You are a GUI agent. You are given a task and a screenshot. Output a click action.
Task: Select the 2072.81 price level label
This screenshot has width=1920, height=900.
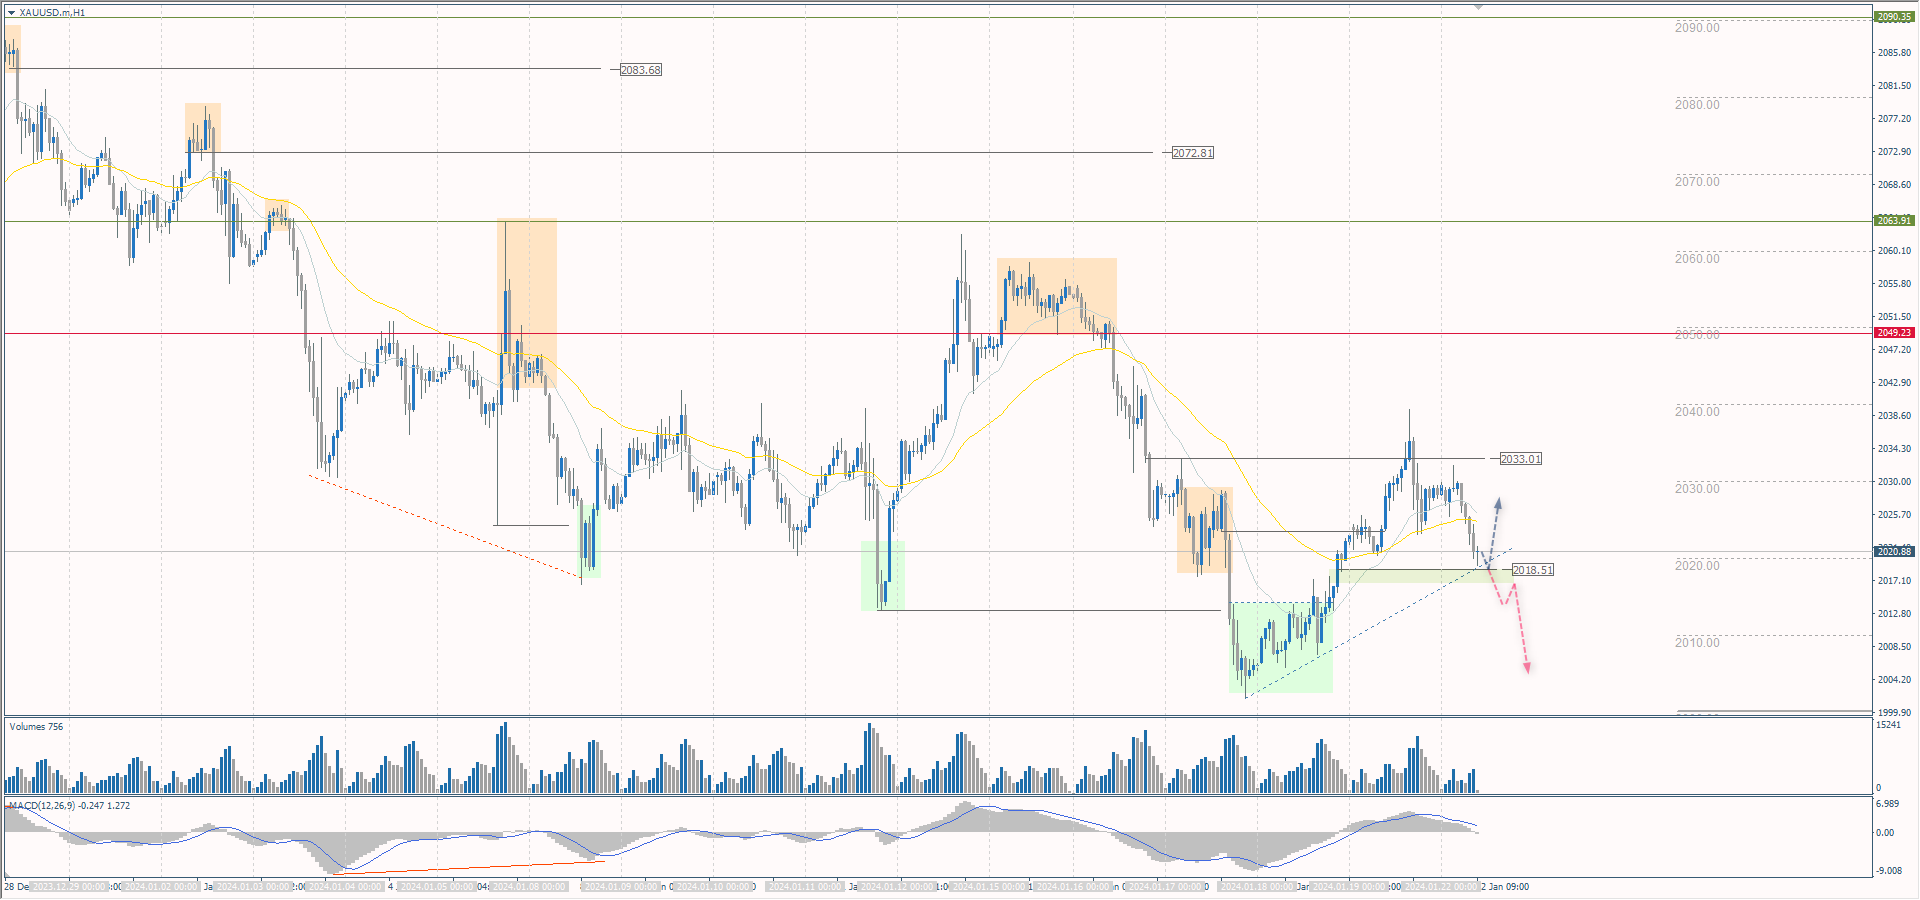(x=1193, y=153)
